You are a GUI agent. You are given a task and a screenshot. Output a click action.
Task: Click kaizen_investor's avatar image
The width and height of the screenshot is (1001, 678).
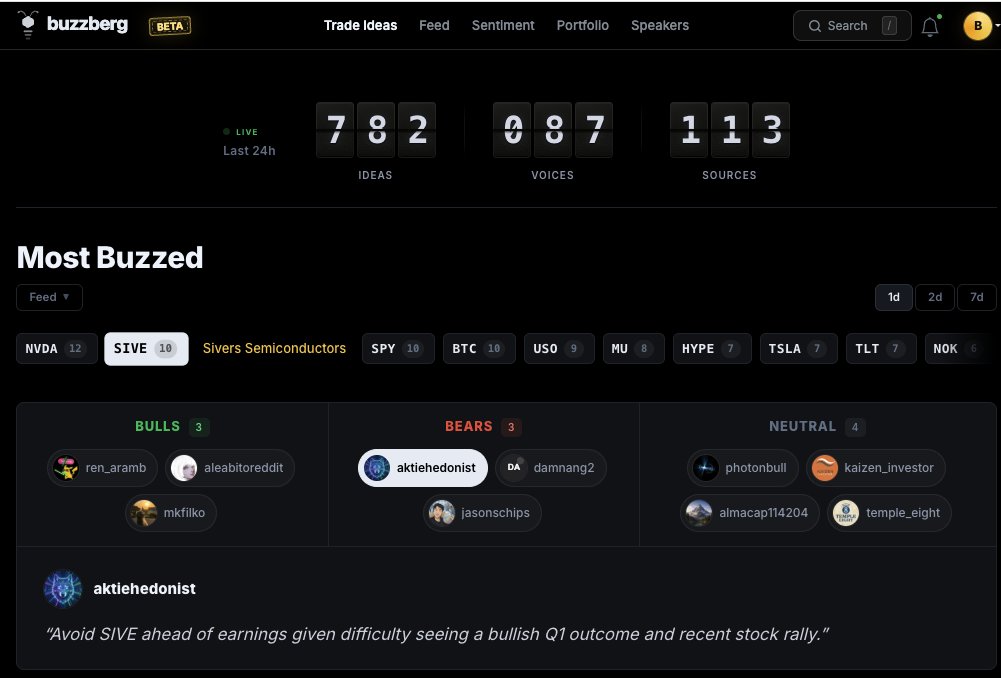click(825, 468)
